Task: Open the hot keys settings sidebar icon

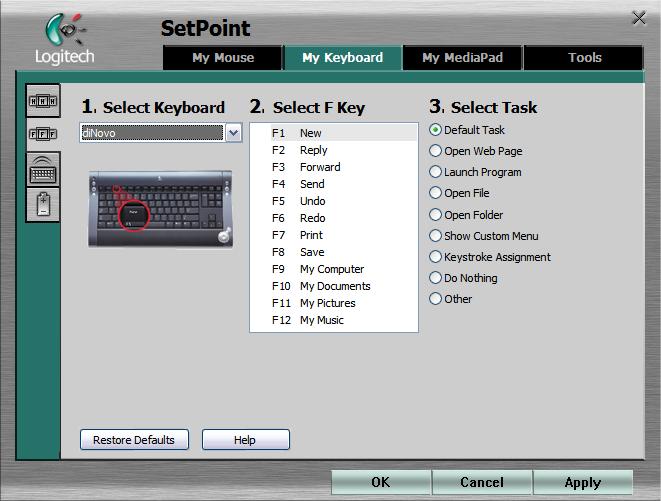Action: click(x=43, y=100)
